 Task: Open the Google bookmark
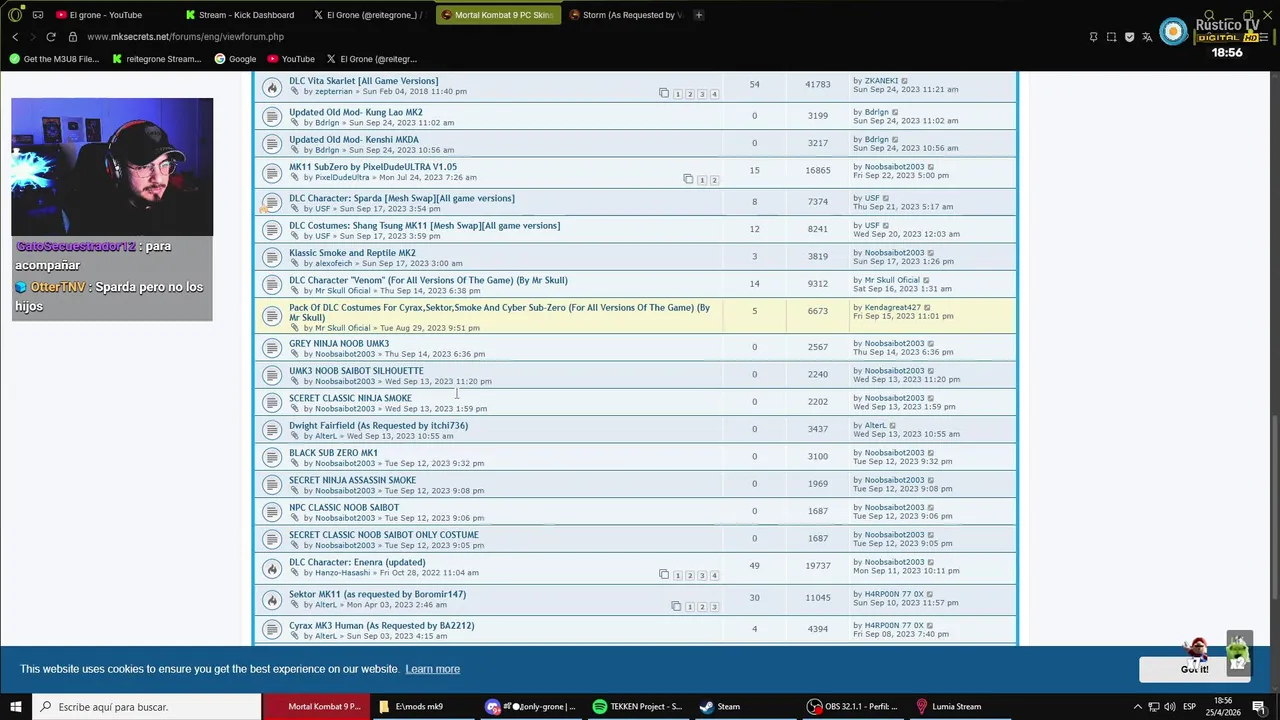(235, 59)
